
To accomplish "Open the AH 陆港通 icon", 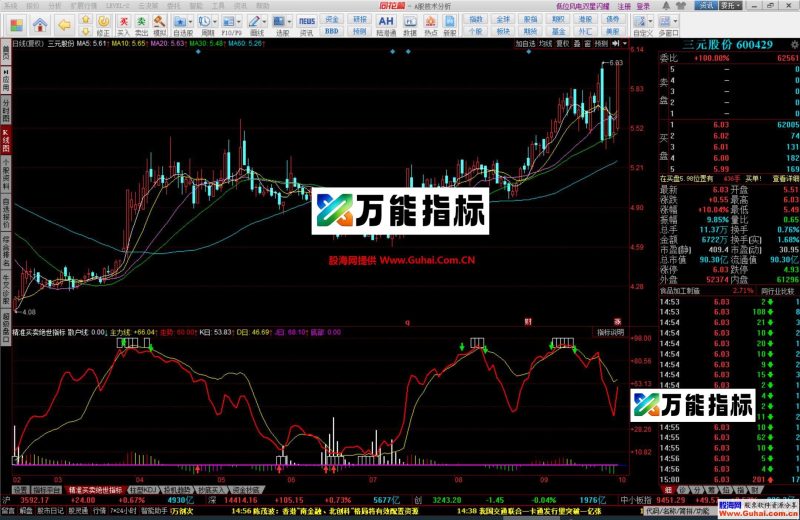I will [x=386, y=25].
